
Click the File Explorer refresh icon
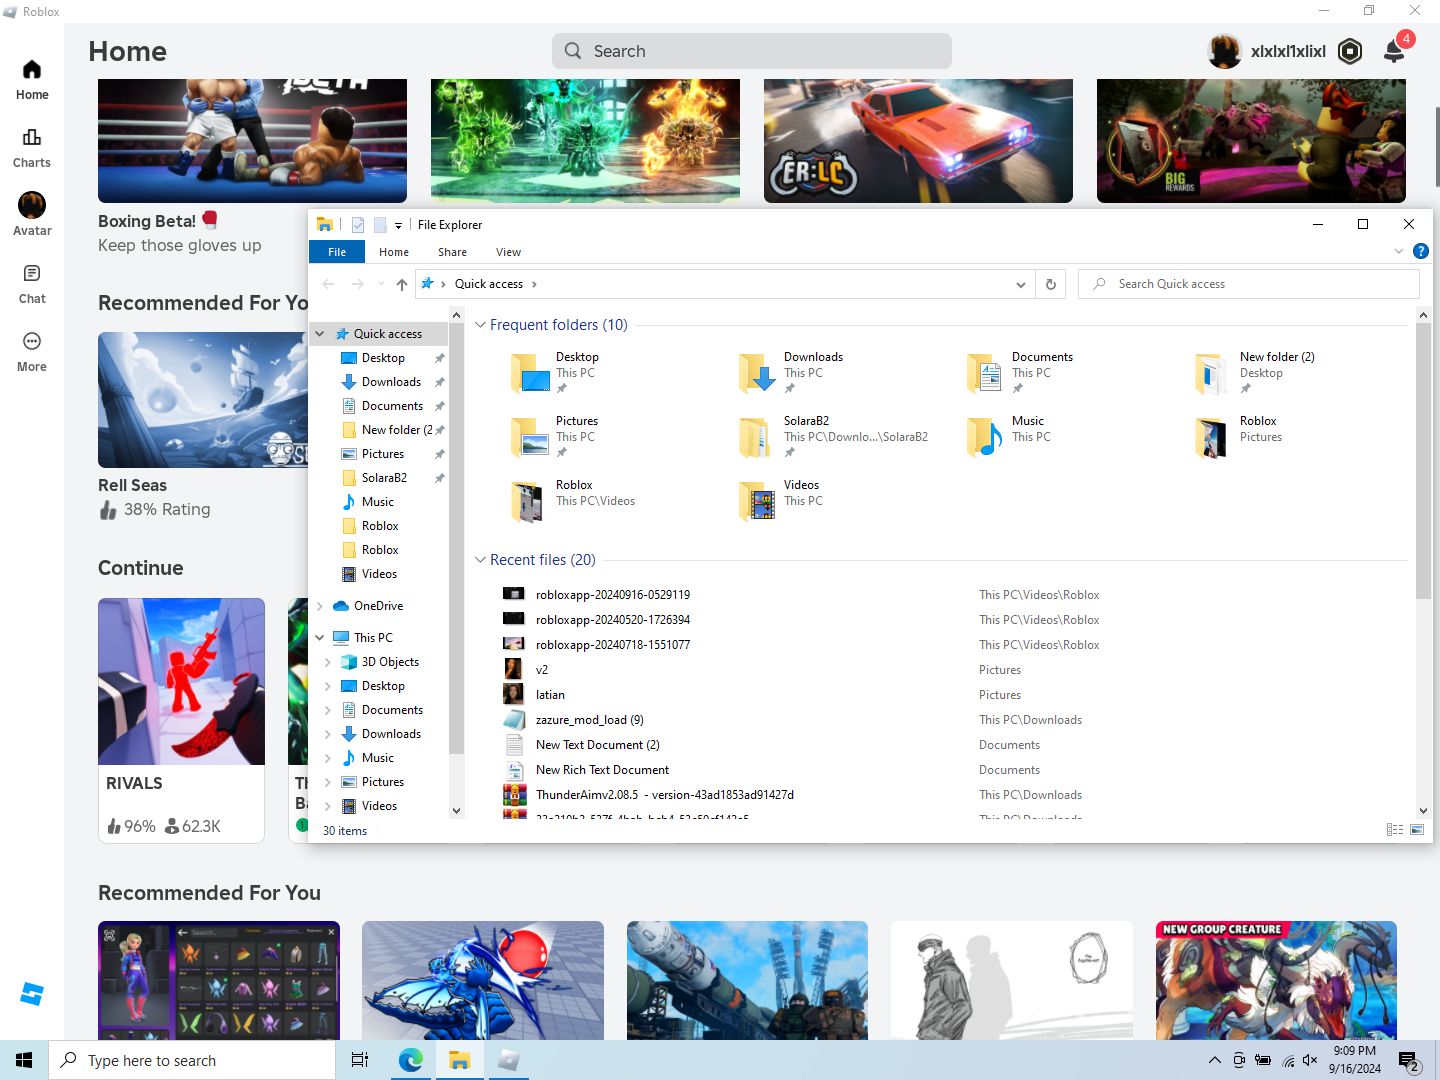tap(1050, 284)
